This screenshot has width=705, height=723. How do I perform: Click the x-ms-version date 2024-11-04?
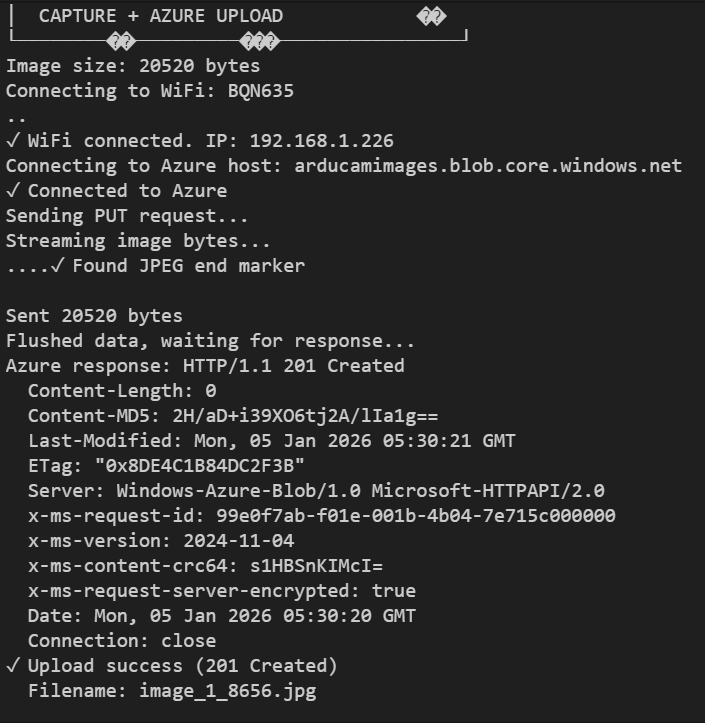(238, 541)
